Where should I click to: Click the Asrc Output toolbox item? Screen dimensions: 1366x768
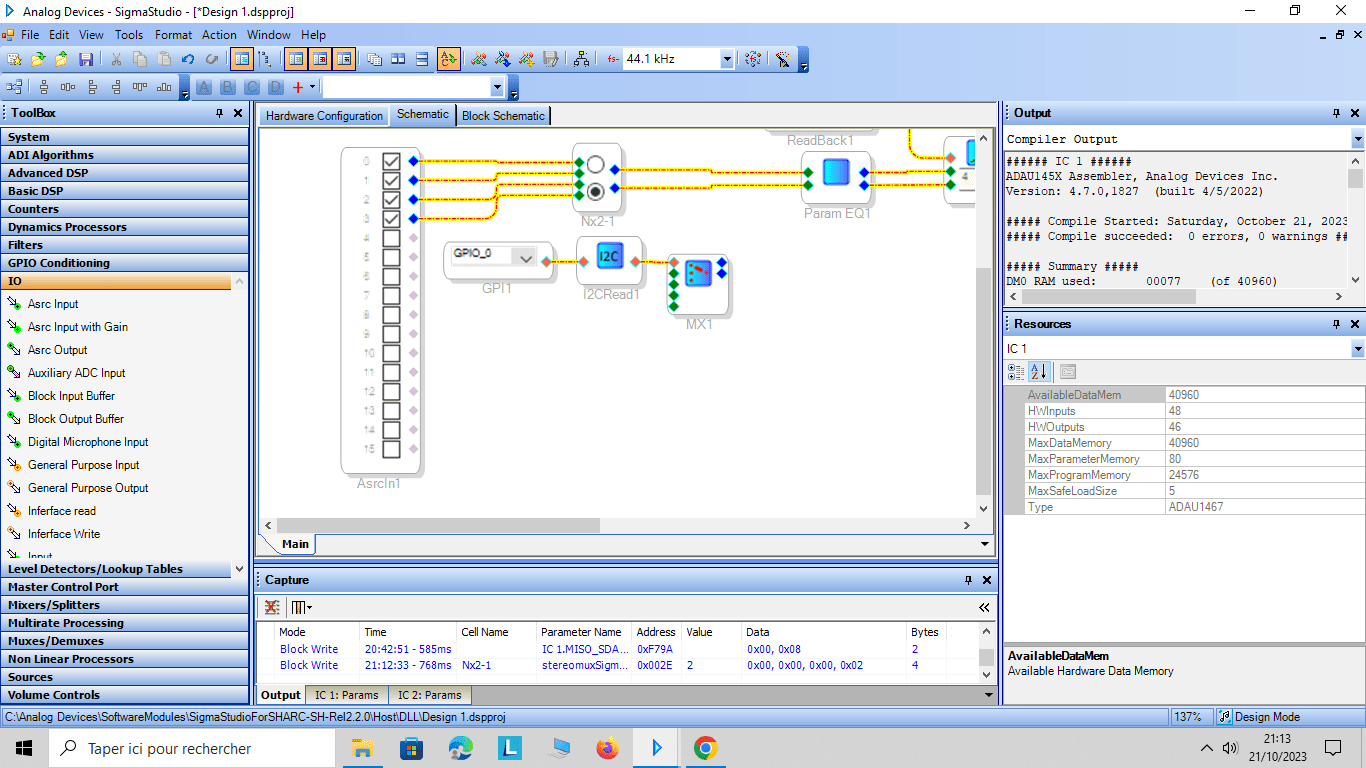point(58,350)
